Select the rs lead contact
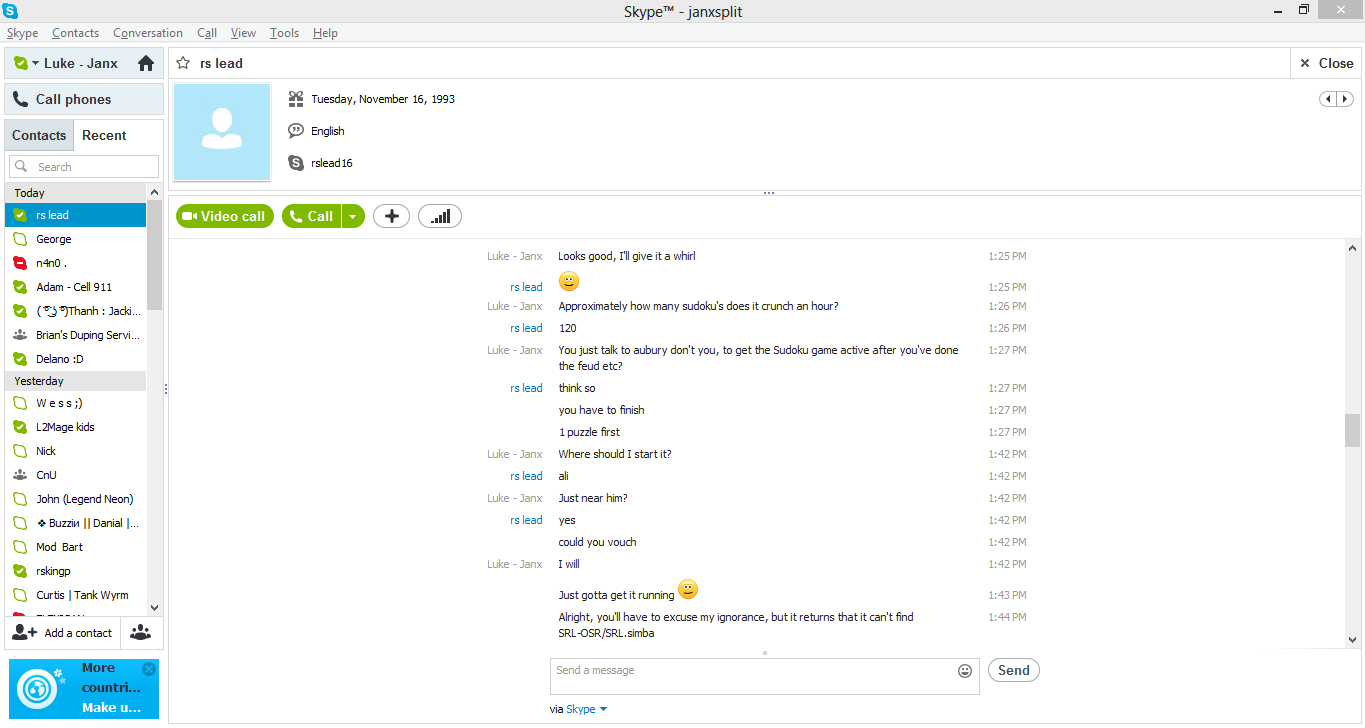 [76, 215]
